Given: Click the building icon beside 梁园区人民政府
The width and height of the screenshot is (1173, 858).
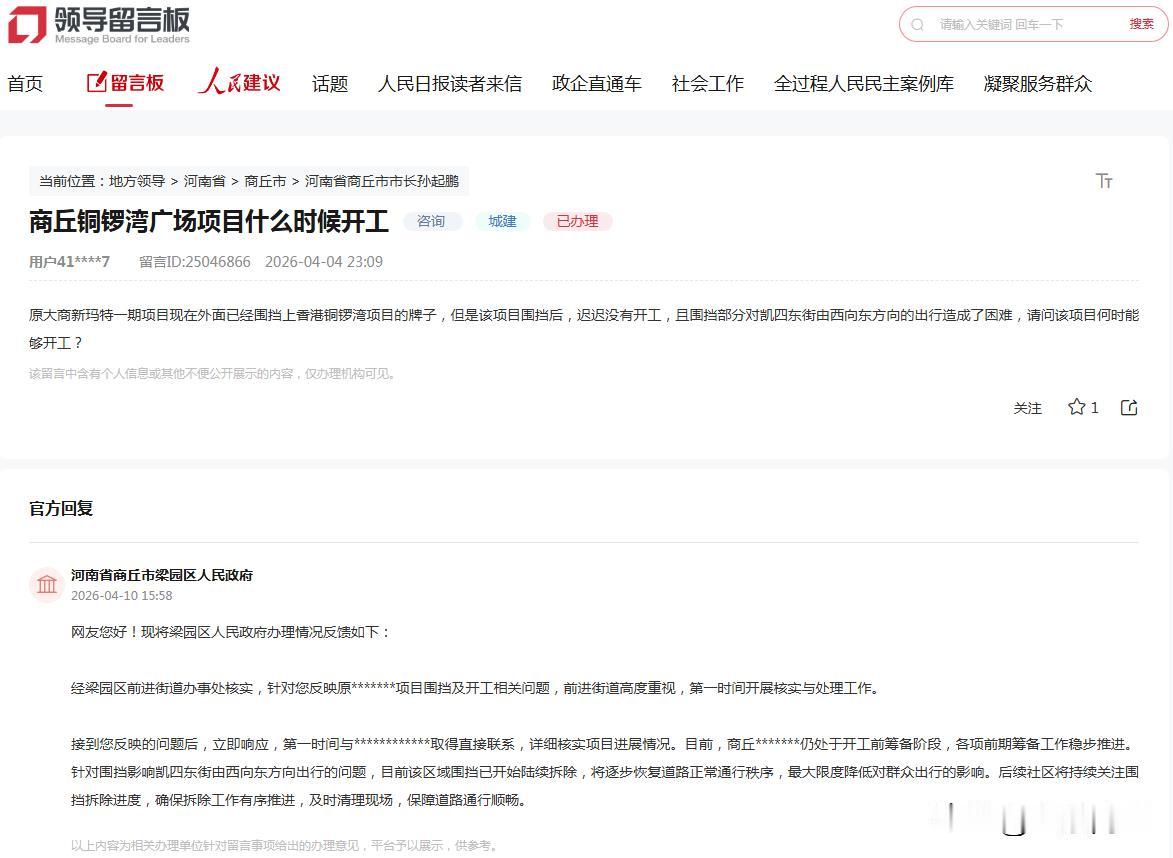Looking at the screenshot, I should tap(46, 584).
